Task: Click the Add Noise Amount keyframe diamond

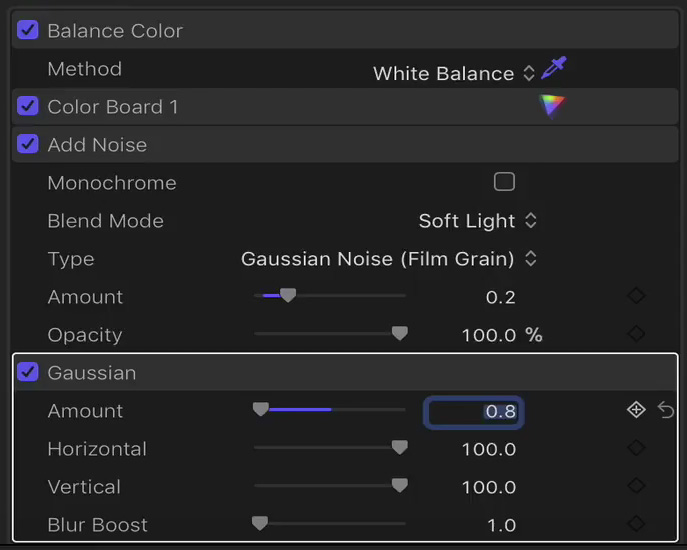Action: [636, 295]
